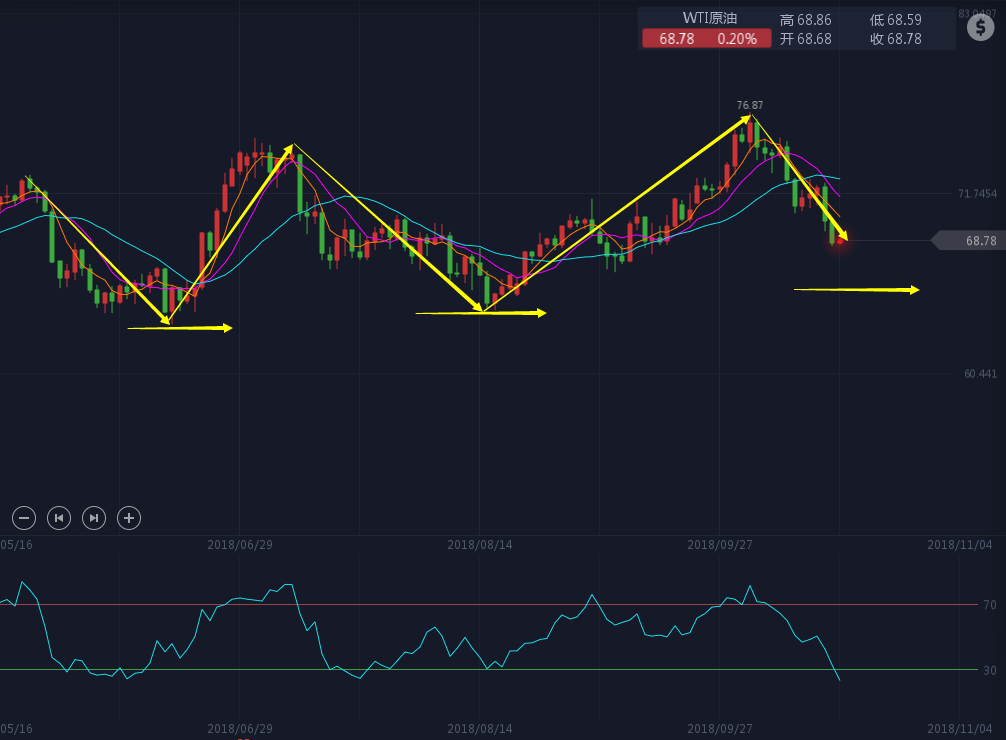Screen dimensions: 1006x740
Task: Click the 76.87 peak price label
Action: click(x=750, y=105)
